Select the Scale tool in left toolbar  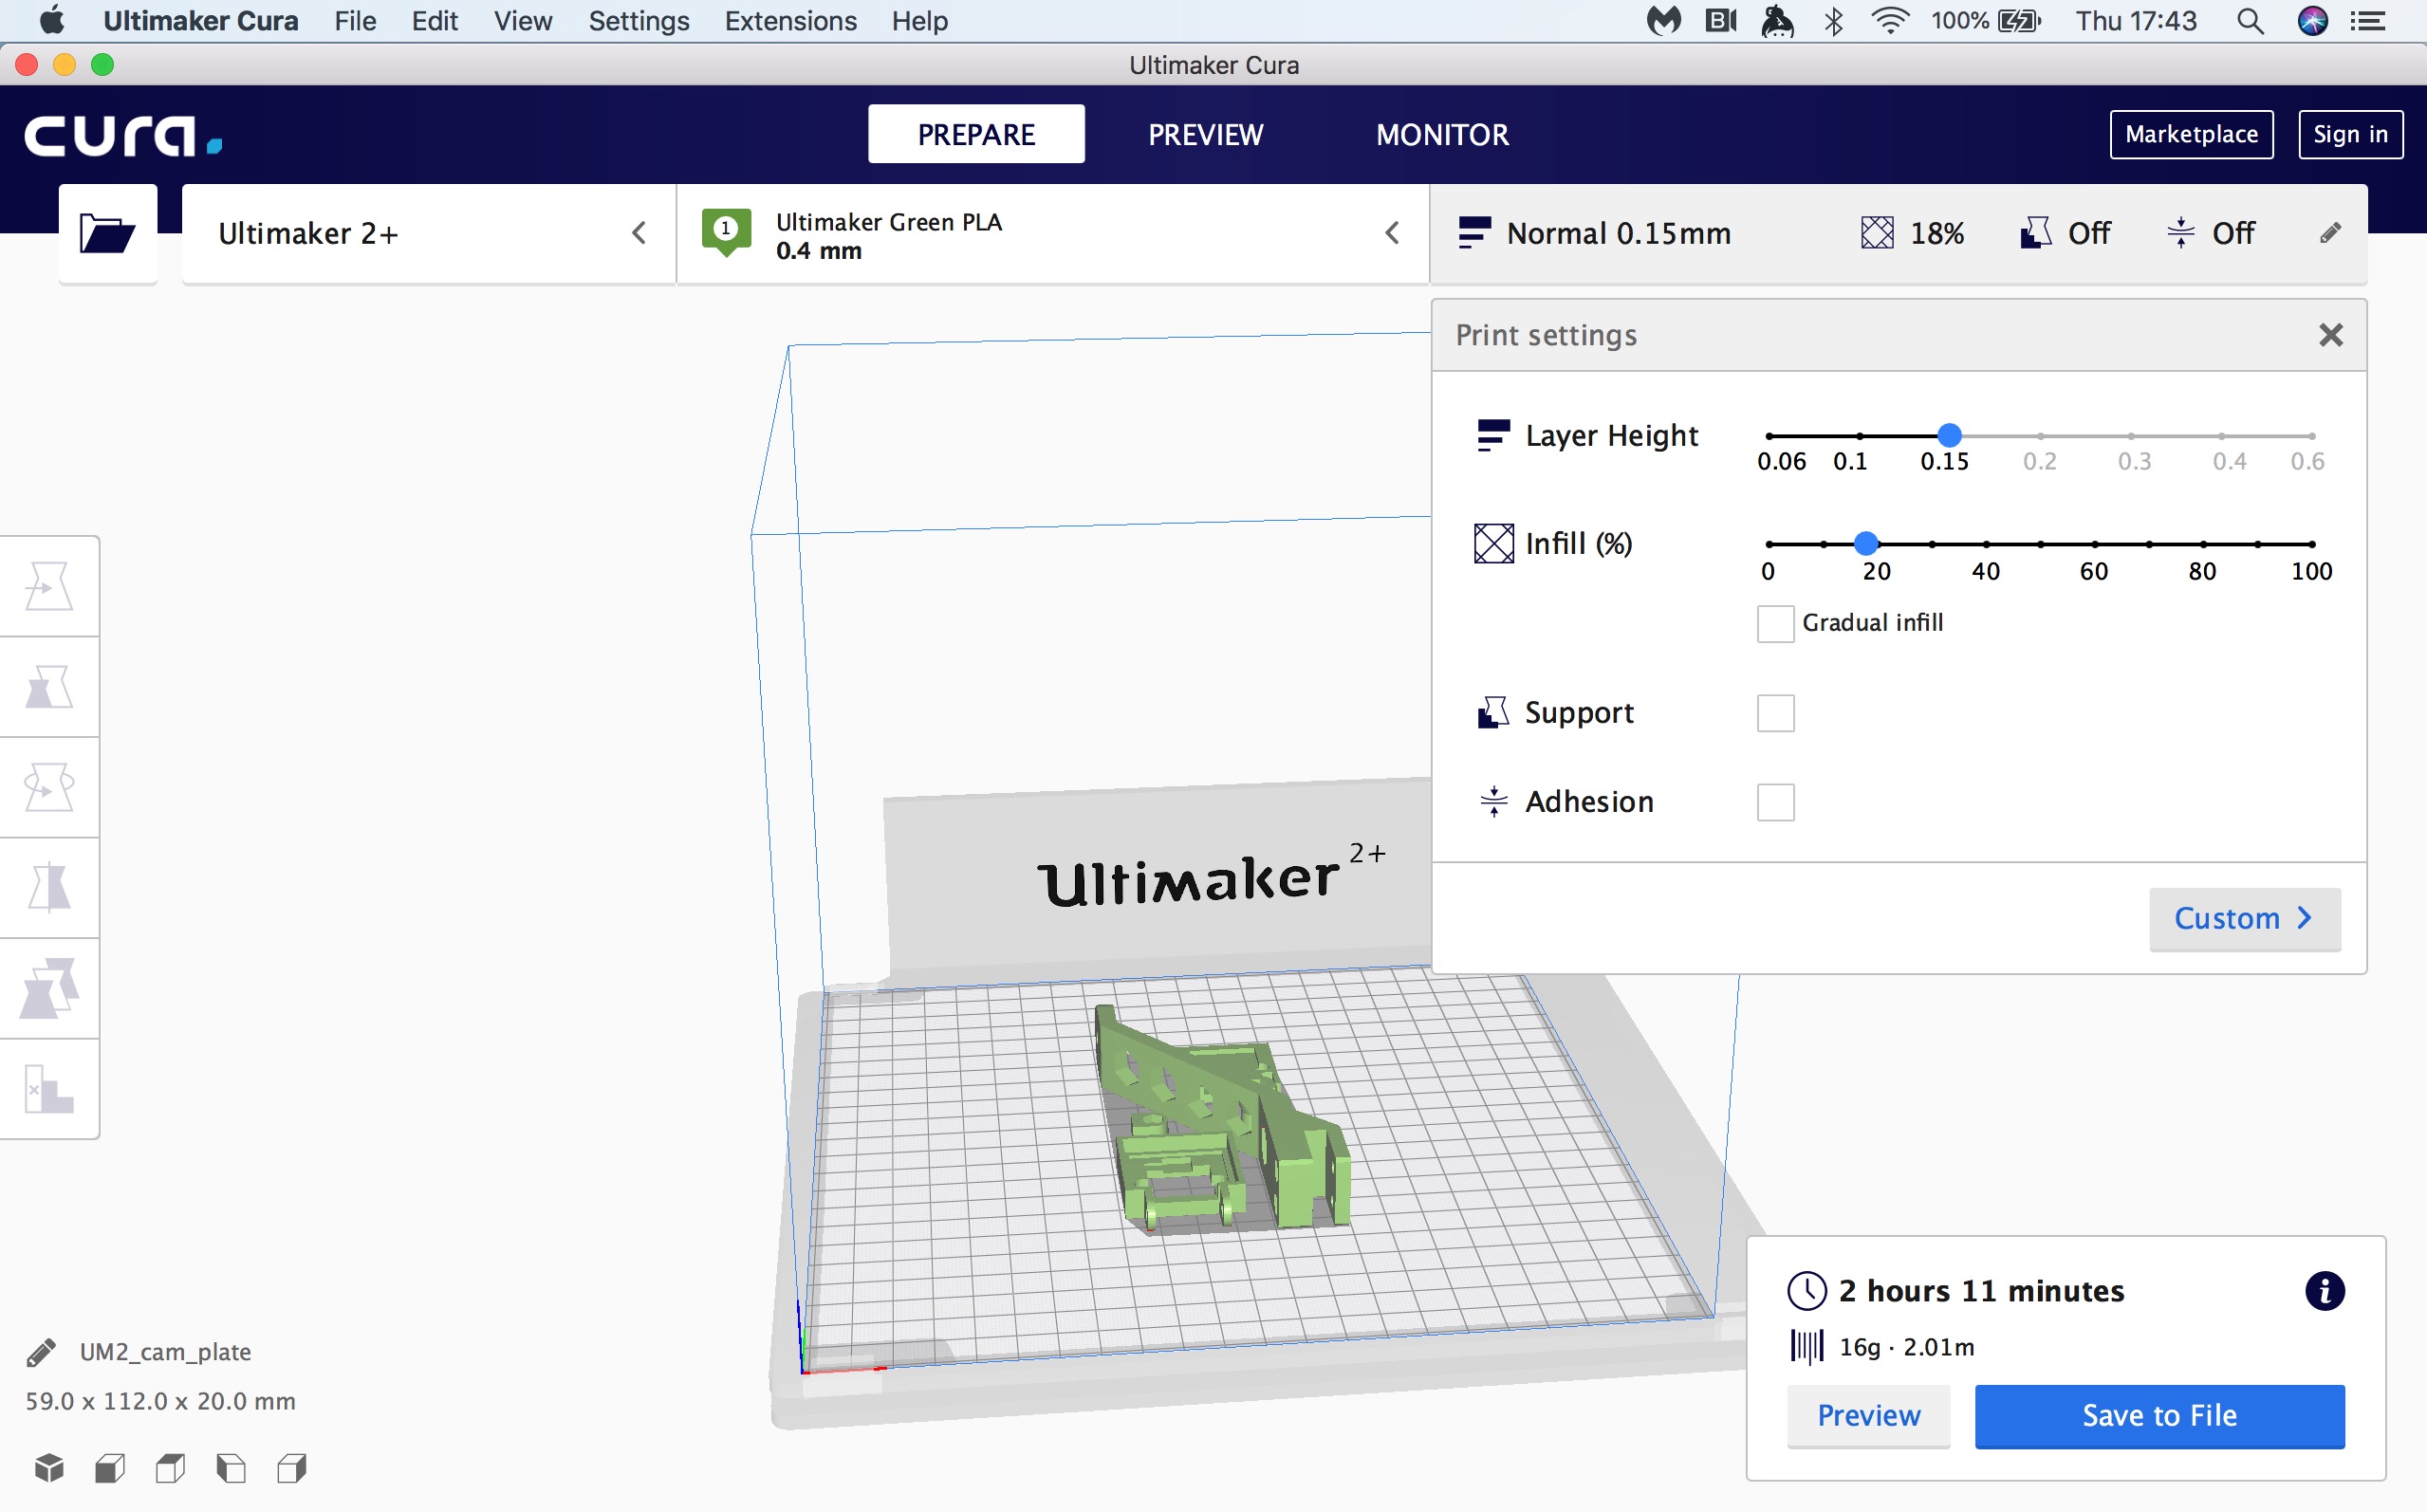pos(49,687)
